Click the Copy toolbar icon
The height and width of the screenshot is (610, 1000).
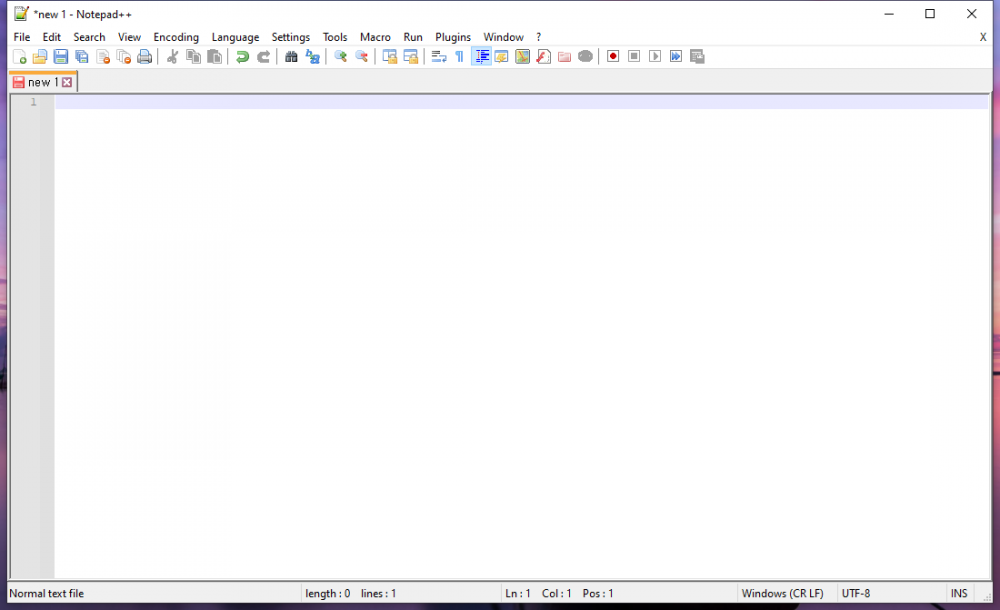(x=193, y=57)
